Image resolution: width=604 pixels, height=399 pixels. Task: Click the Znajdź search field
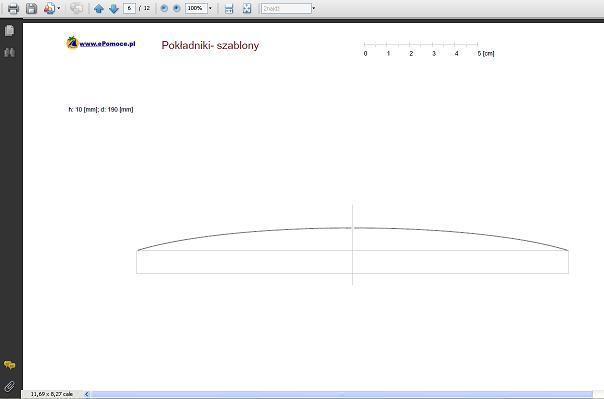[286, 8]
